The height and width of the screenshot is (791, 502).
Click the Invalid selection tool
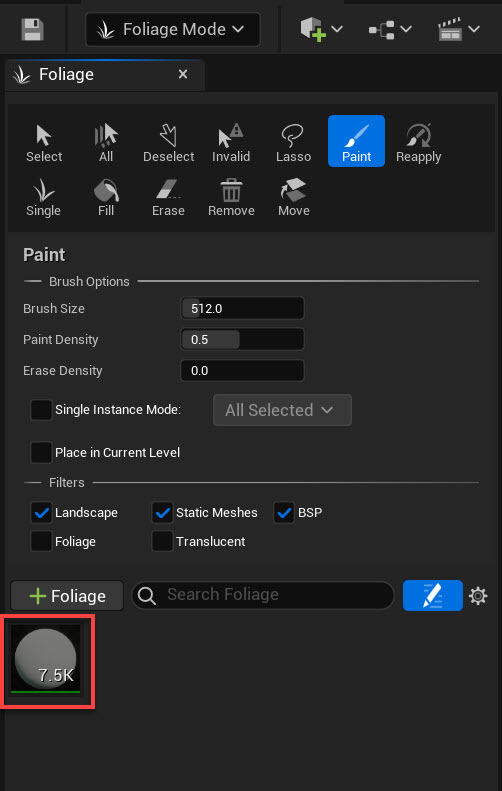pos(231,142)
